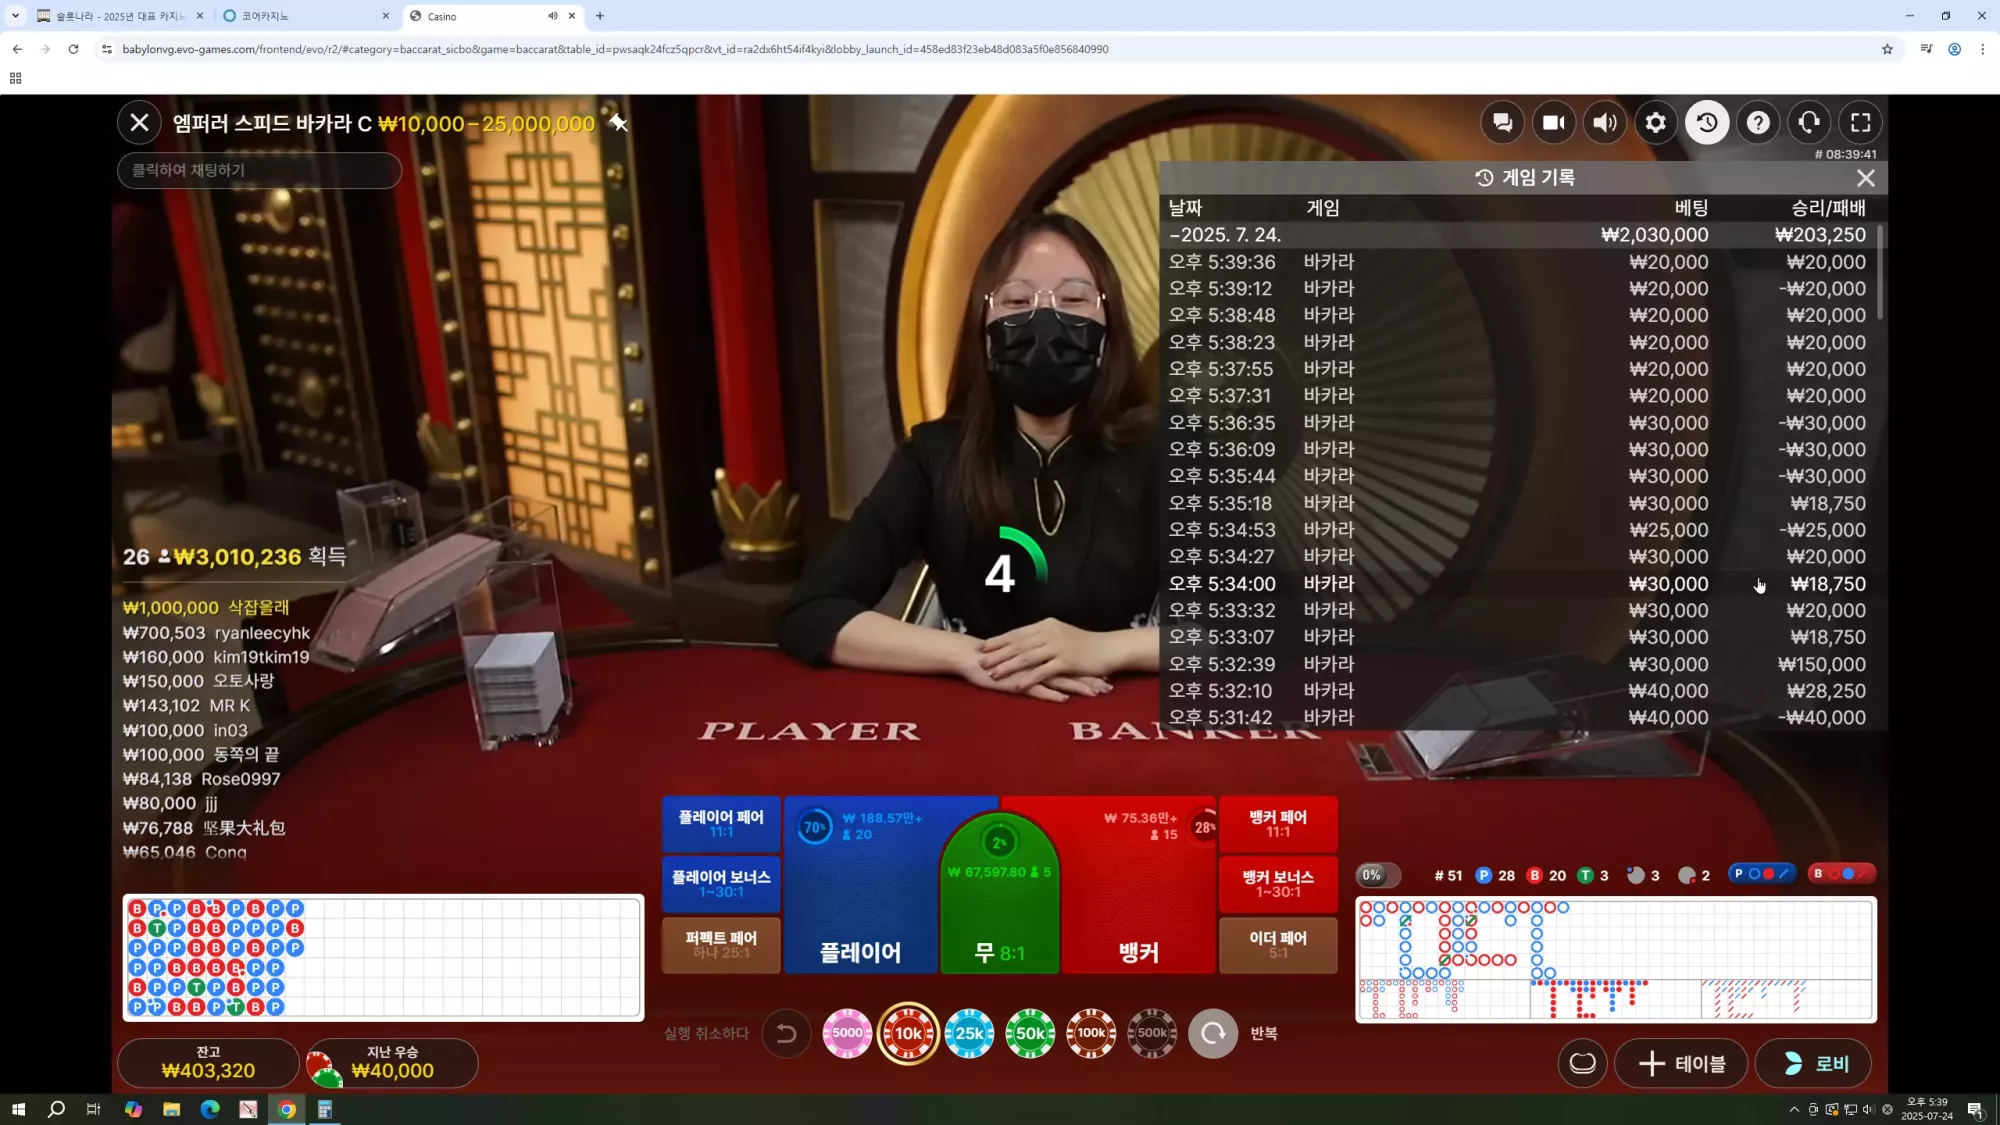Open the game settings gear
The height and width of the screenshot is (1125, 2000).
[x=1656, y=123]
